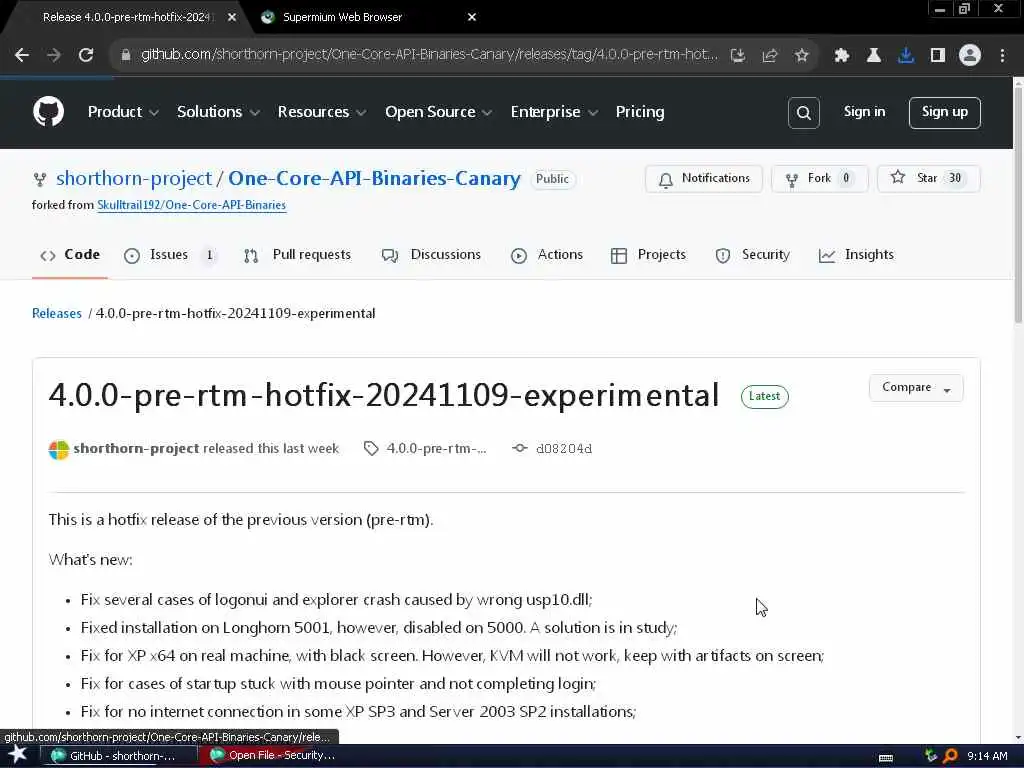Screen dimensions: 1024x768
Task: Open browser profile avatar
Action: pyautogui.click(x=970, y=56)
